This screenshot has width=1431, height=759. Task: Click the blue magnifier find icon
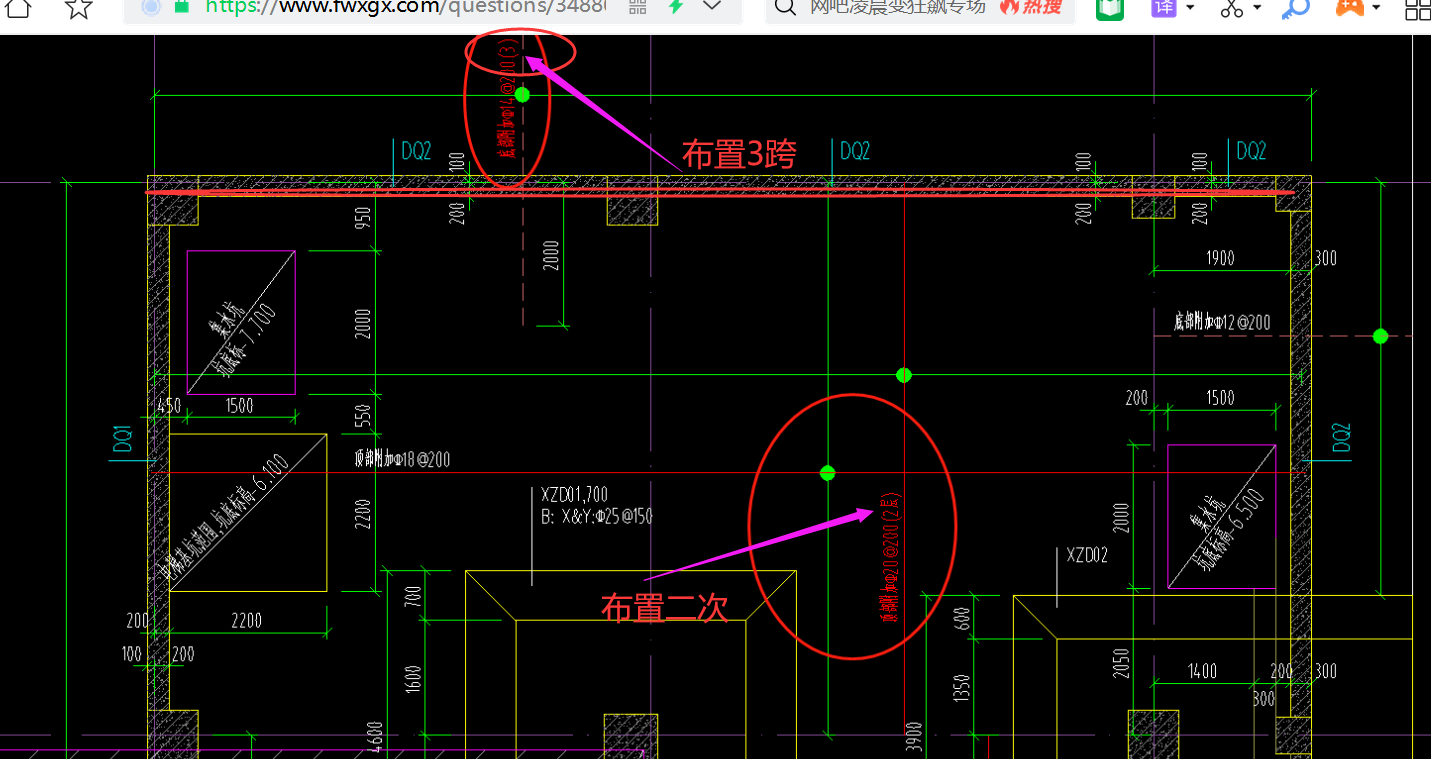(x=1297, y=8)
